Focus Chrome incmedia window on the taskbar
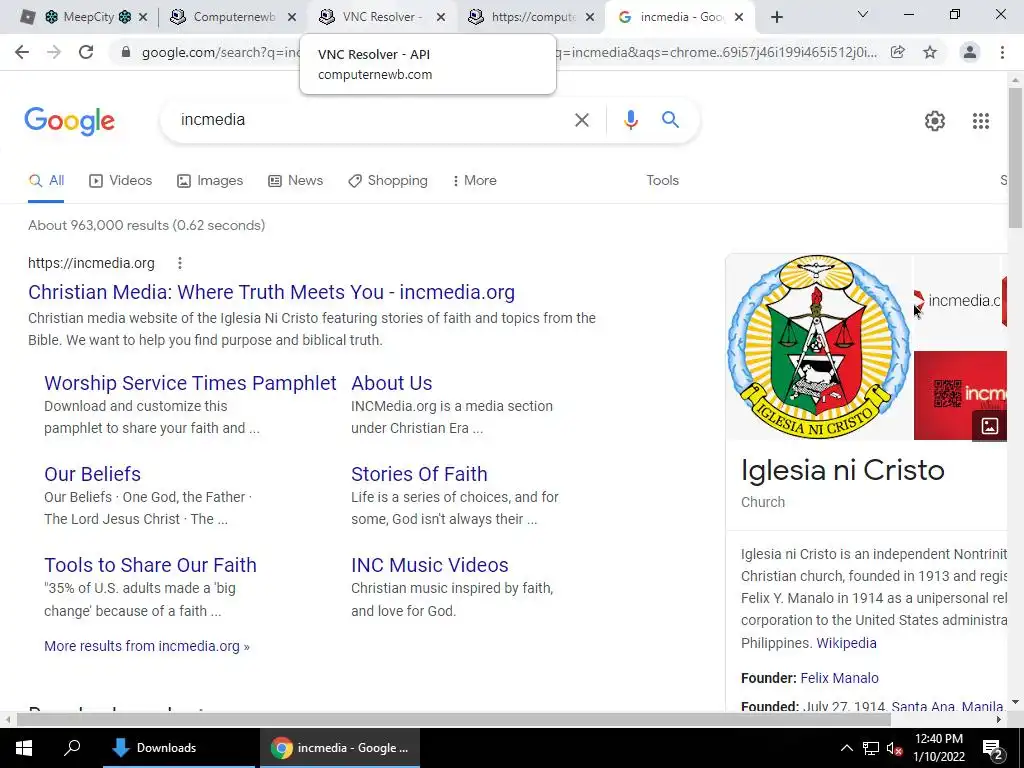 (340, 748)
